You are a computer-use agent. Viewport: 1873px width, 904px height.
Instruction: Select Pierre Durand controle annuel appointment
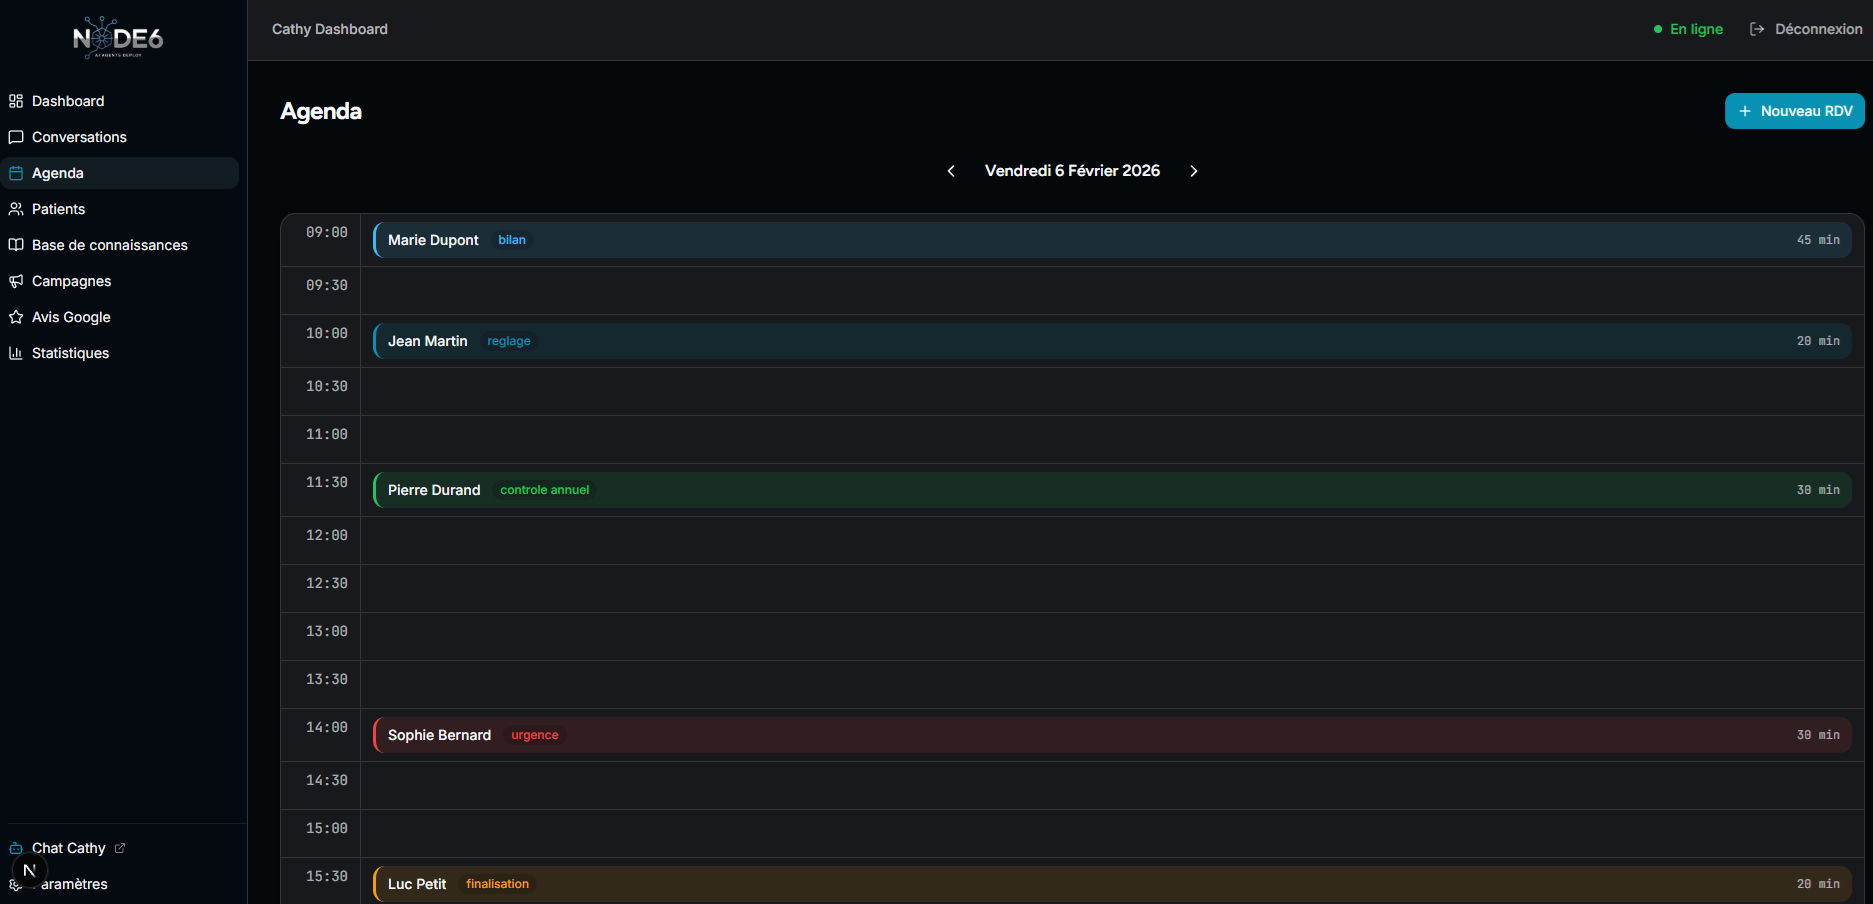click(x=1111, y=490)
